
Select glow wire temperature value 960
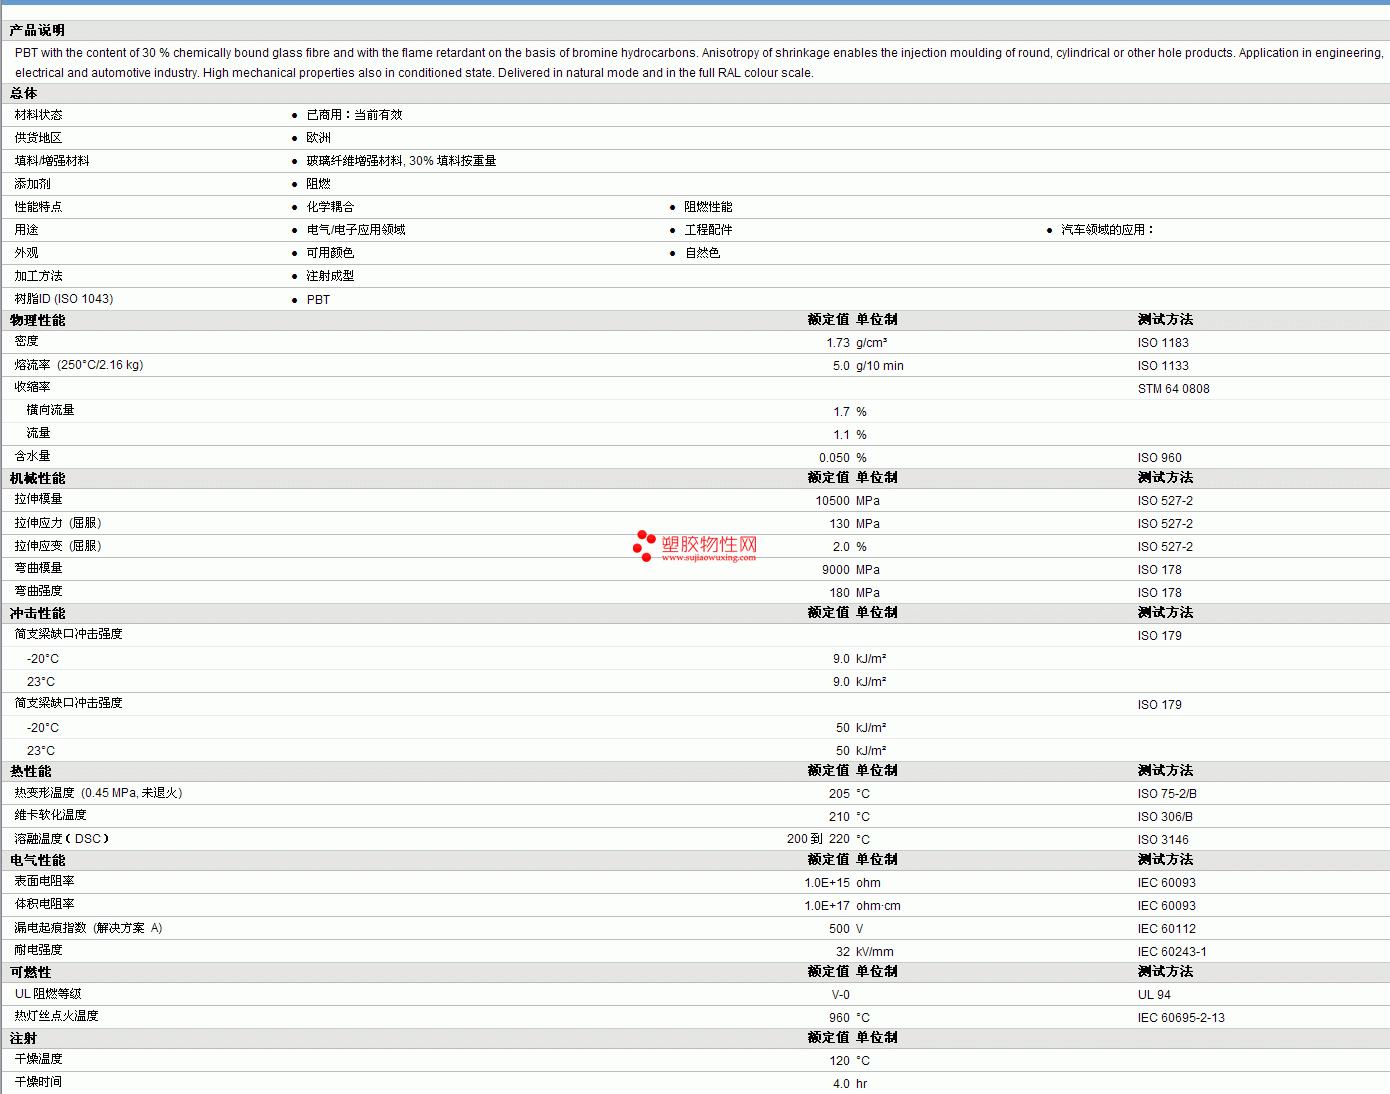(x=839, y=1018)
